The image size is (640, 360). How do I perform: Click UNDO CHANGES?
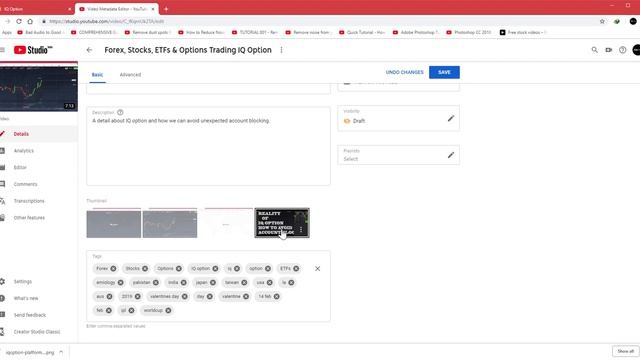pos(404,72)
